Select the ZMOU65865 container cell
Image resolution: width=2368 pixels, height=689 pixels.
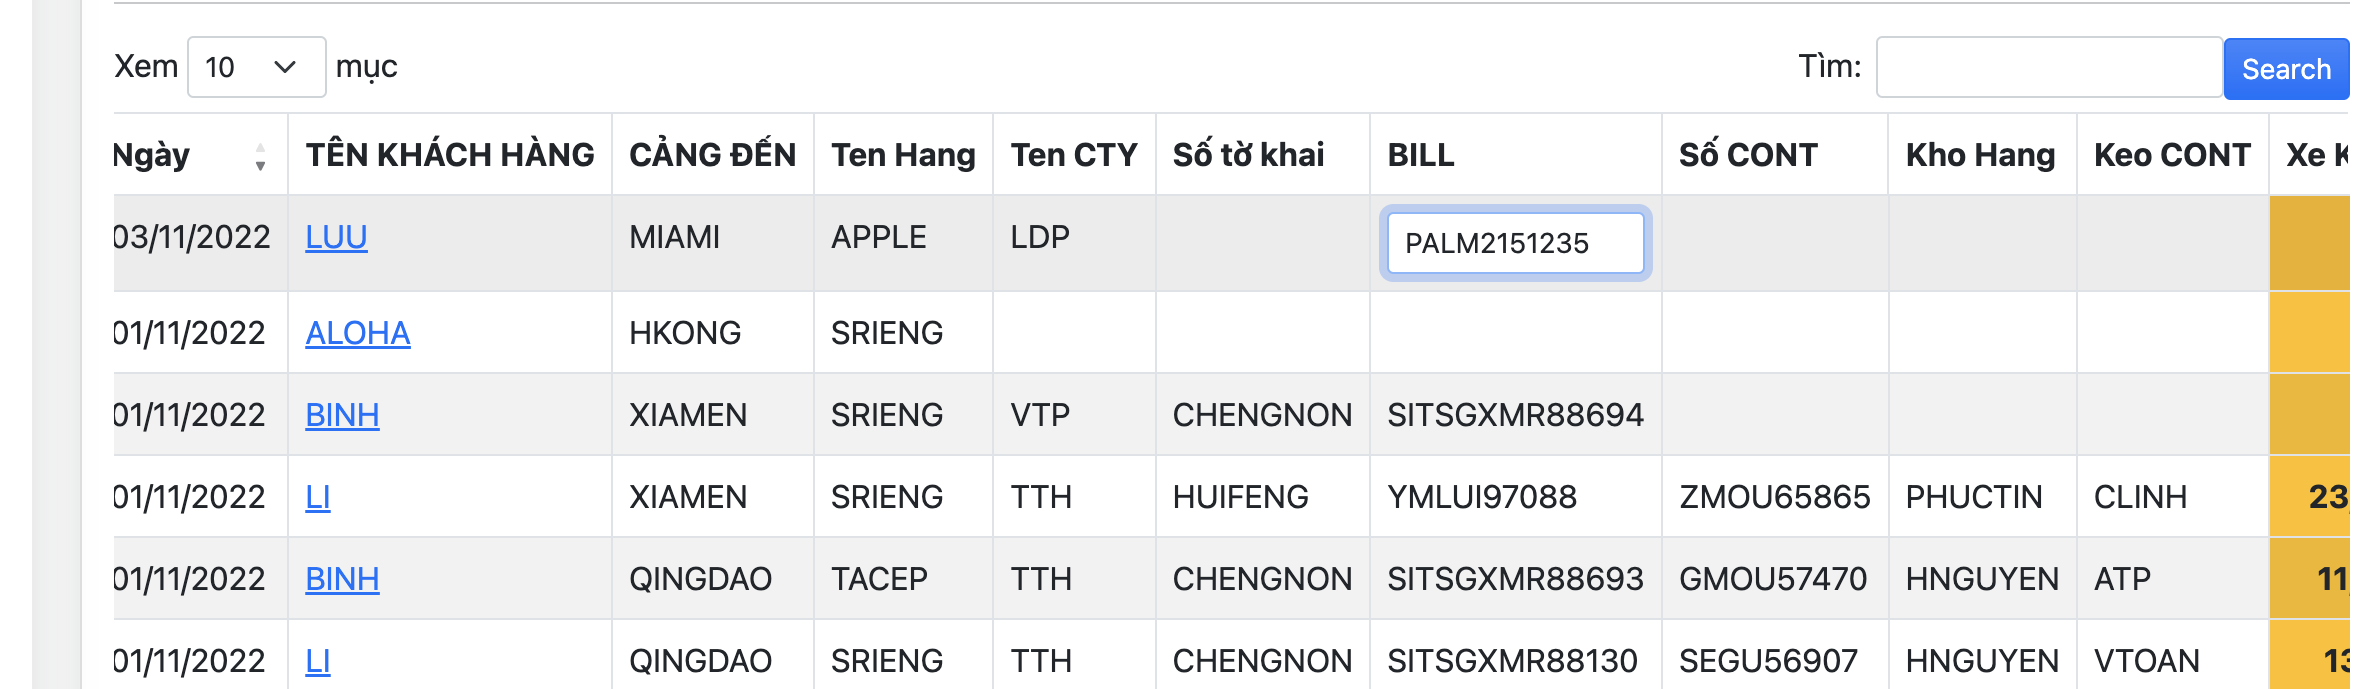point(1774,497)
